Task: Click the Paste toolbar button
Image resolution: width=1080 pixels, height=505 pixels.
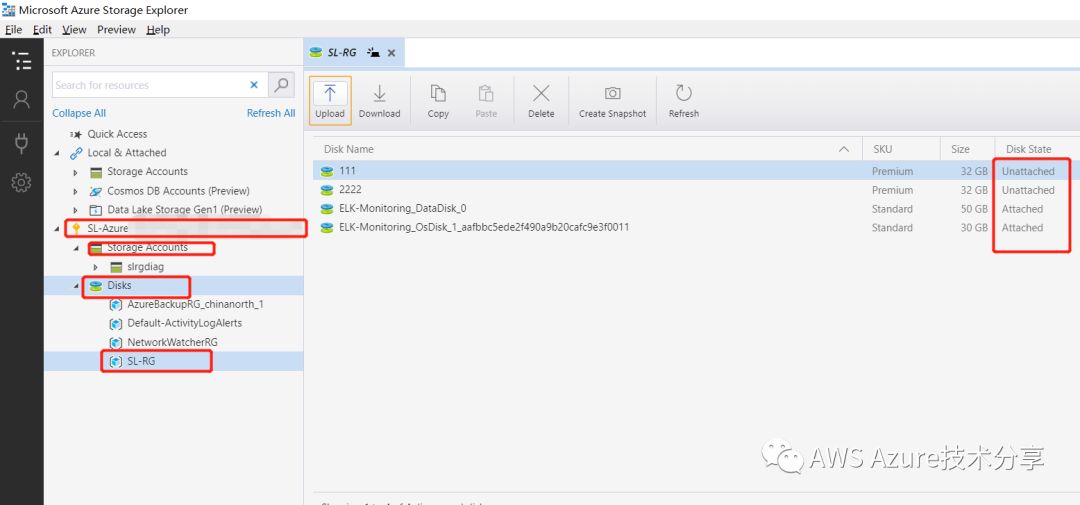Action: (486, 101)
